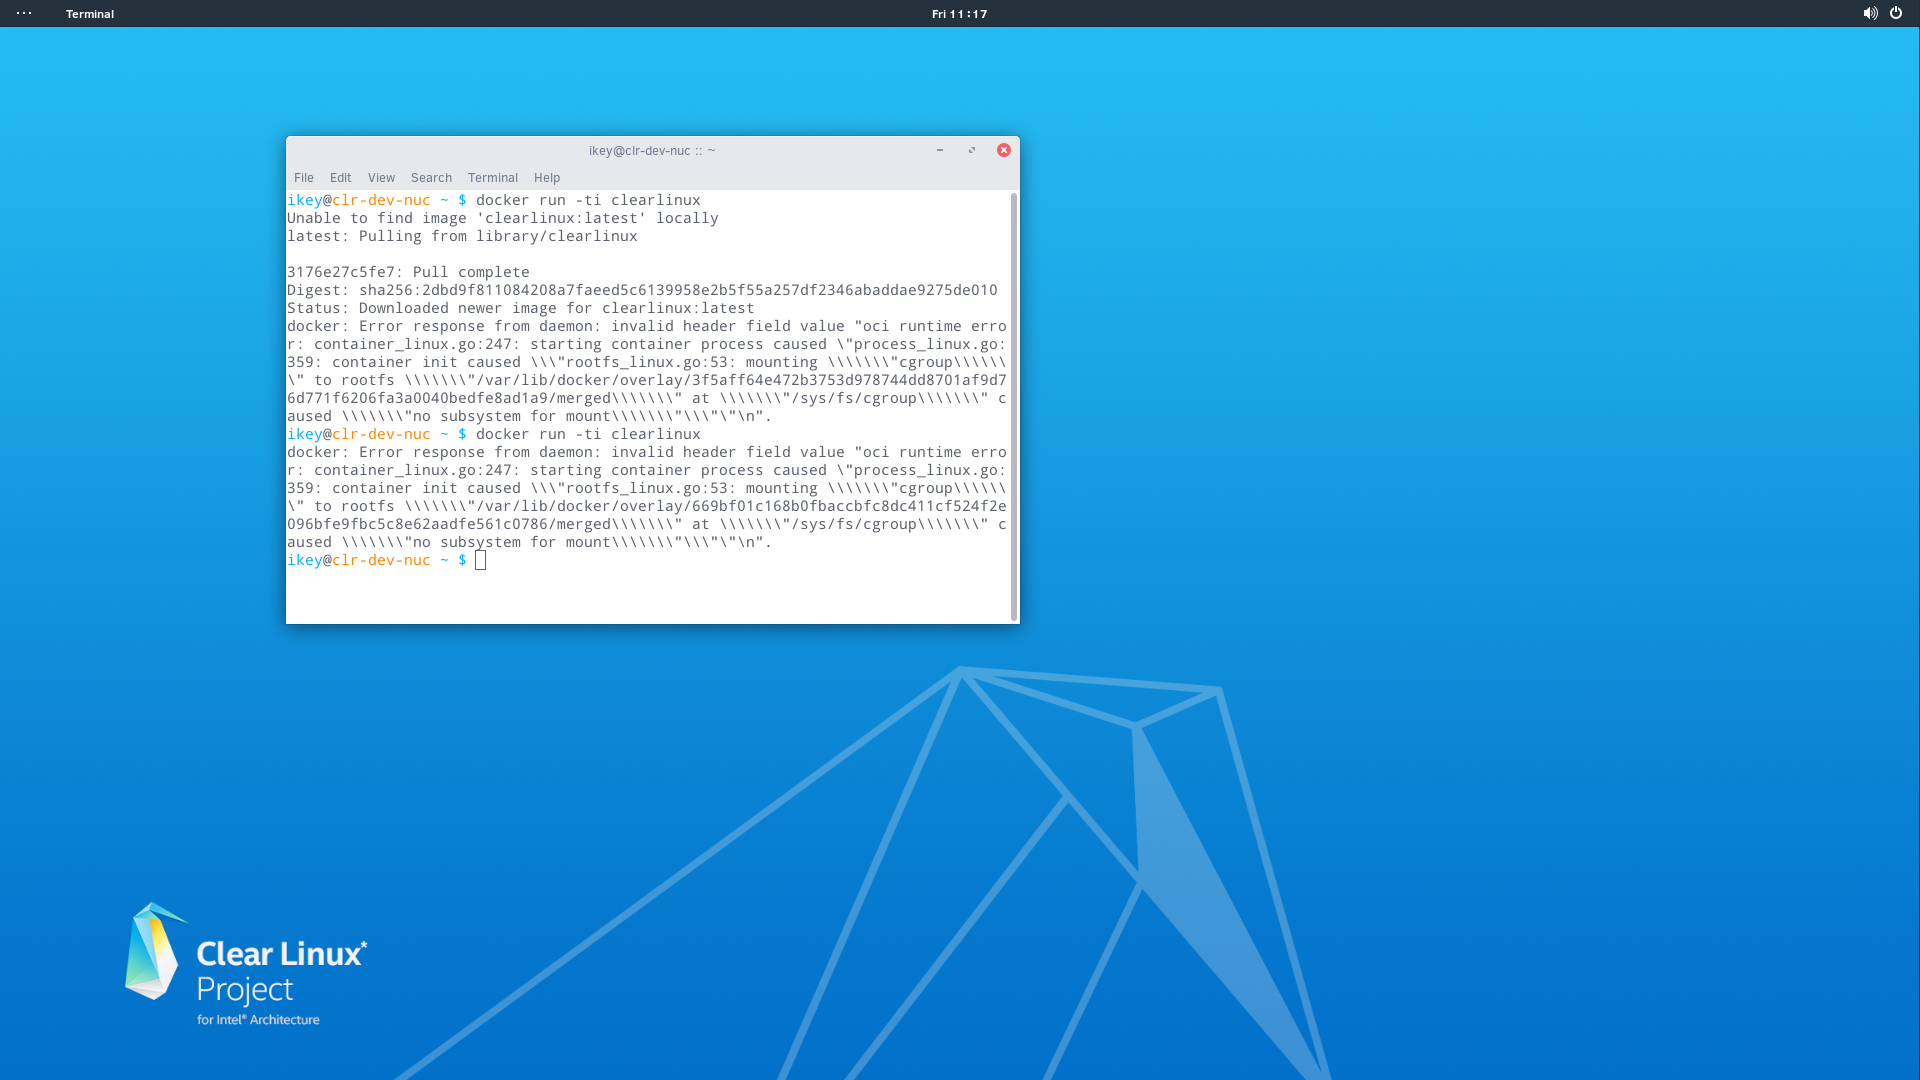Open the Edit menu
Screen dimensions: 1920x1080
341,178
